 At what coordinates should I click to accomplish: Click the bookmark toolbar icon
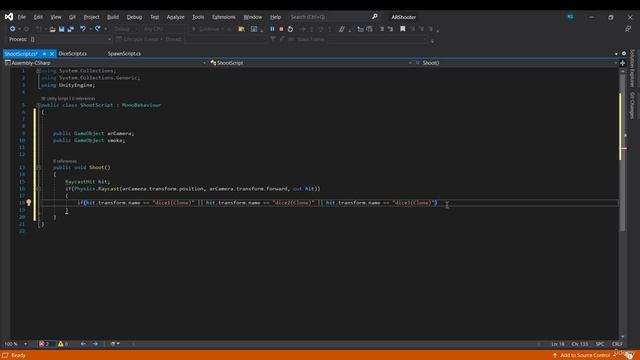pyautogui.click(x=402, y=29)
